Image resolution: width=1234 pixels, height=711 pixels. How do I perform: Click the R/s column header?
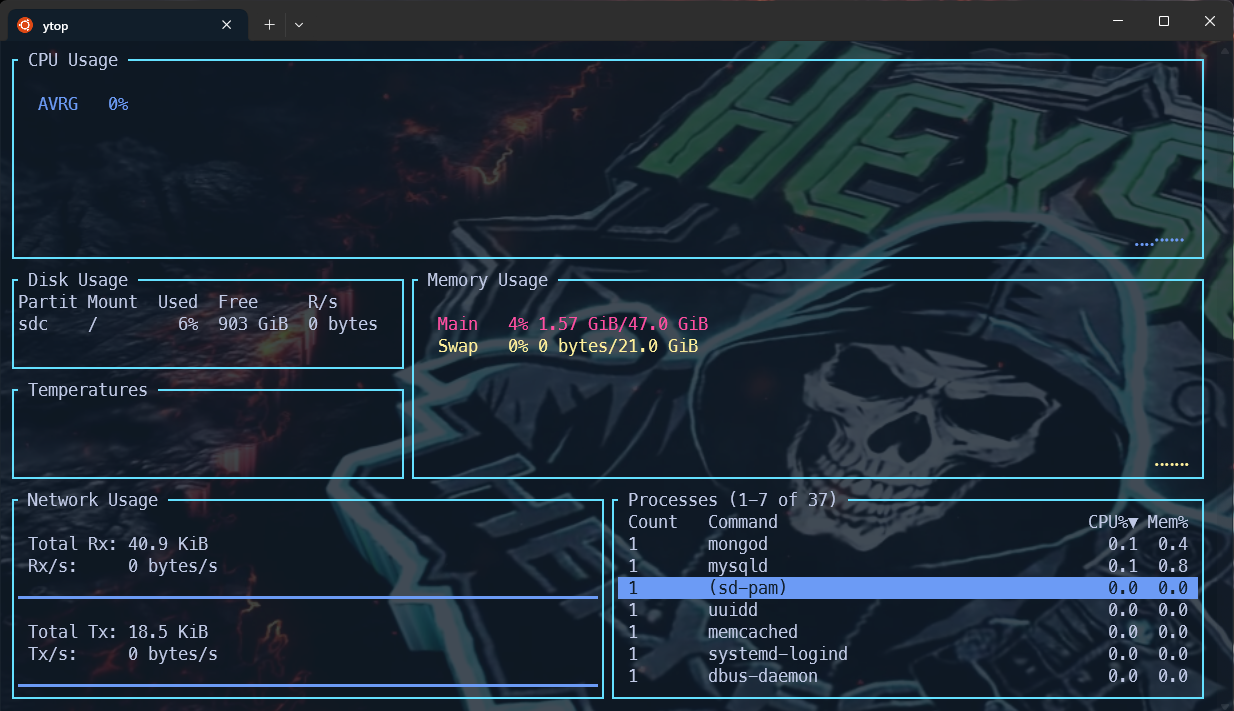(323, 302)
